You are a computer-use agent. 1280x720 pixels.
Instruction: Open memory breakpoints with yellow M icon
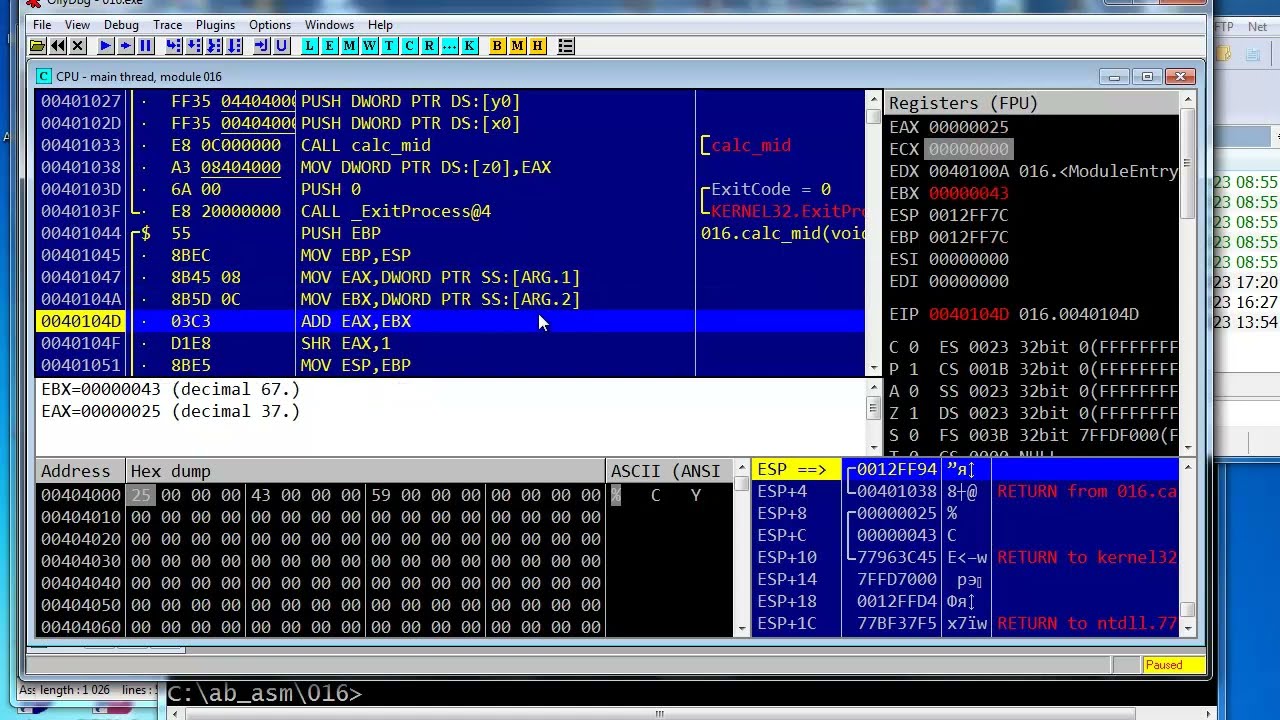[517, 46]
